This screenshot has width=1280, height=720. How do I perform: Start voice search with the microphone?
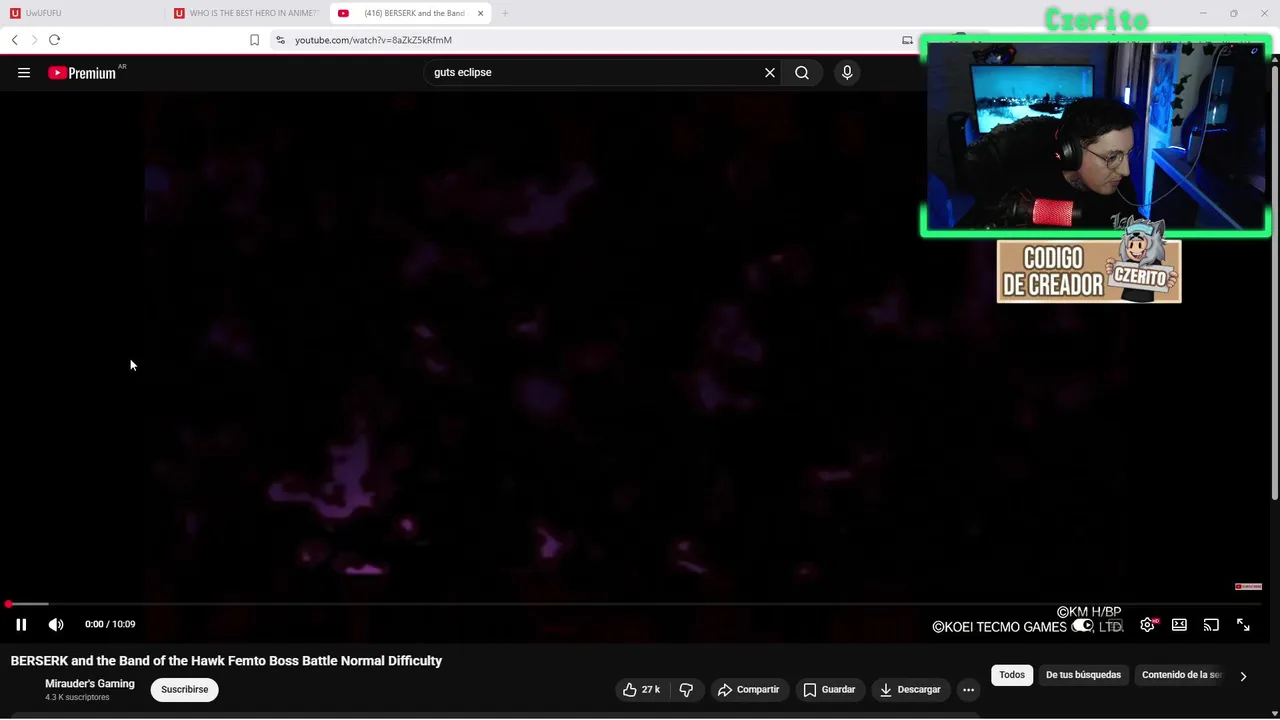[x=847, y=72]
